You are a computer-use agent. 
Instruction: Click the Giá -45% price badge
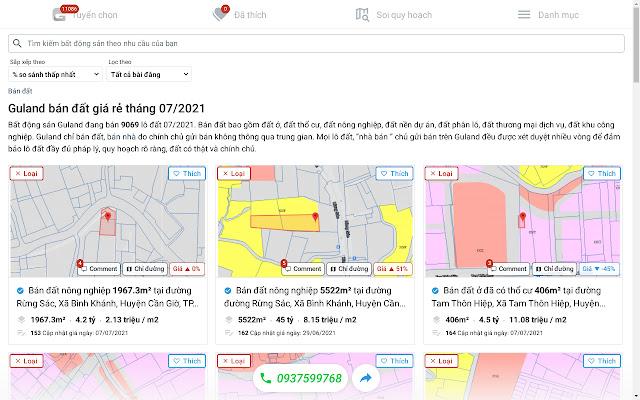600,269
